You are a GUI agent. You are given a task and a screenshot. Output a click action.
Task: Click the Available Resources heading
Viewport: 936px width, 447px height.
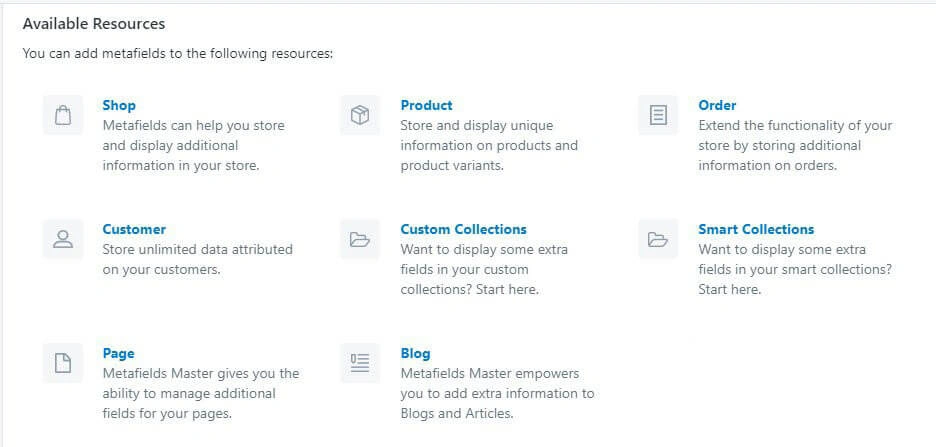(x=94, y=23)
